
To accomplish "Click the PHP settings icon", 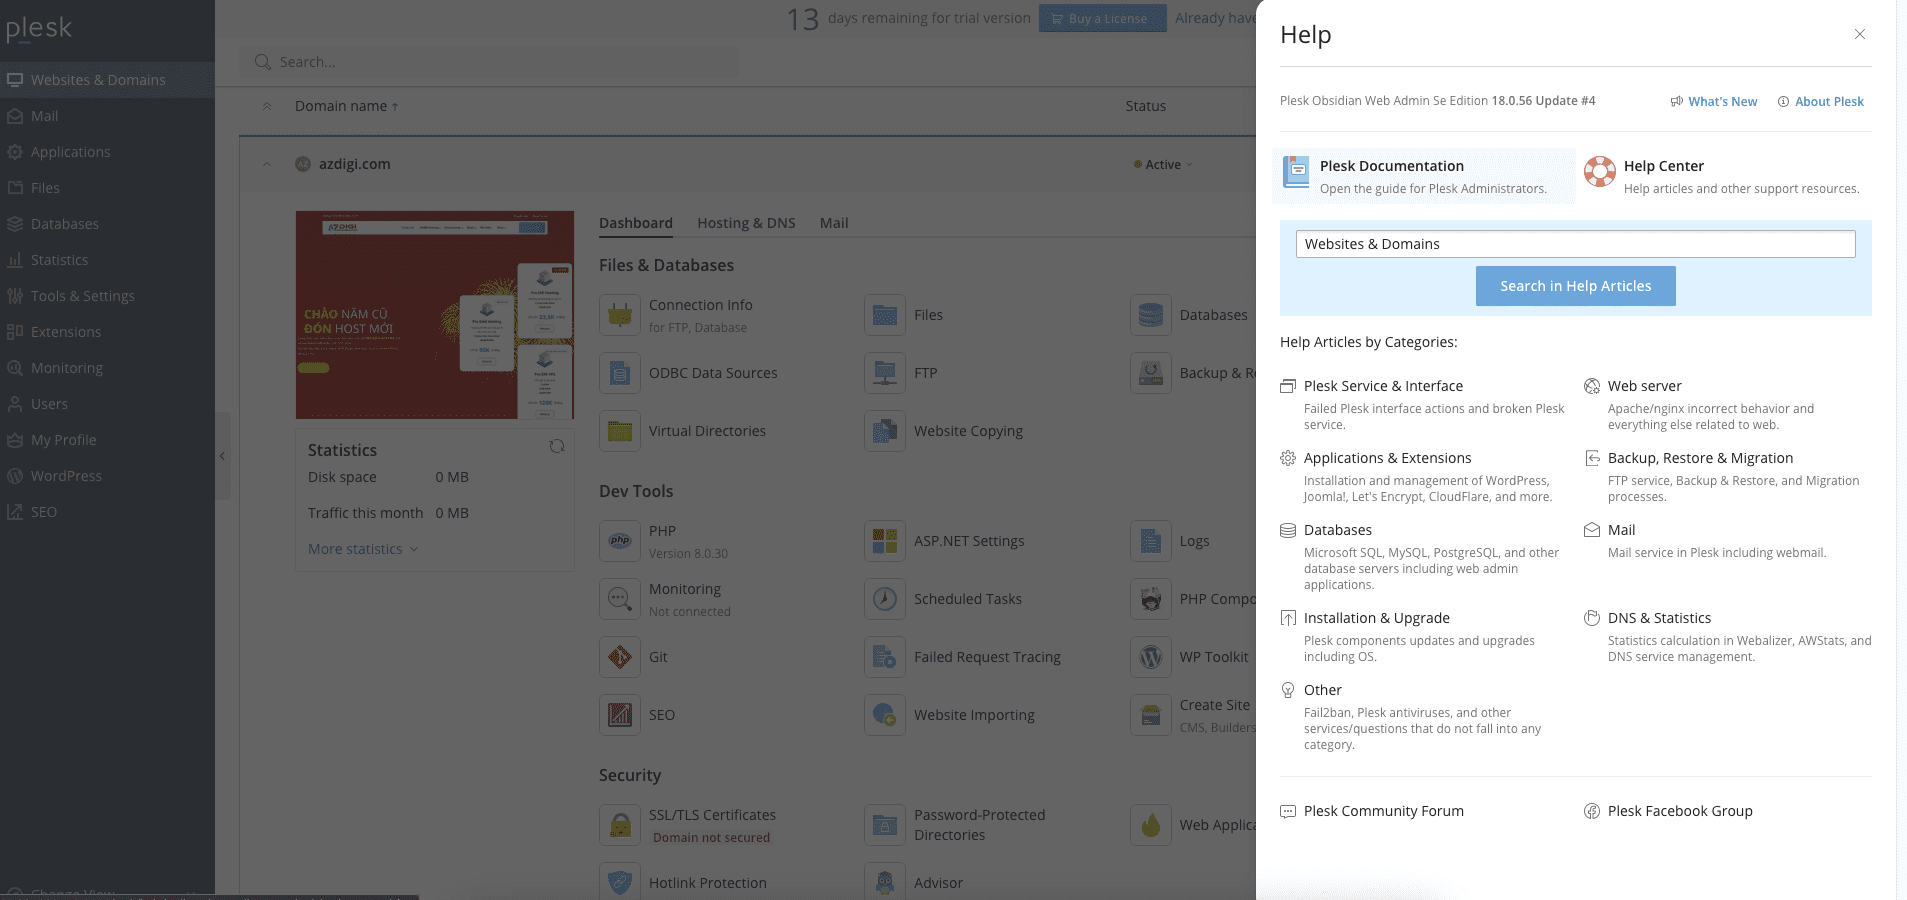I will [x=620, y=541].
